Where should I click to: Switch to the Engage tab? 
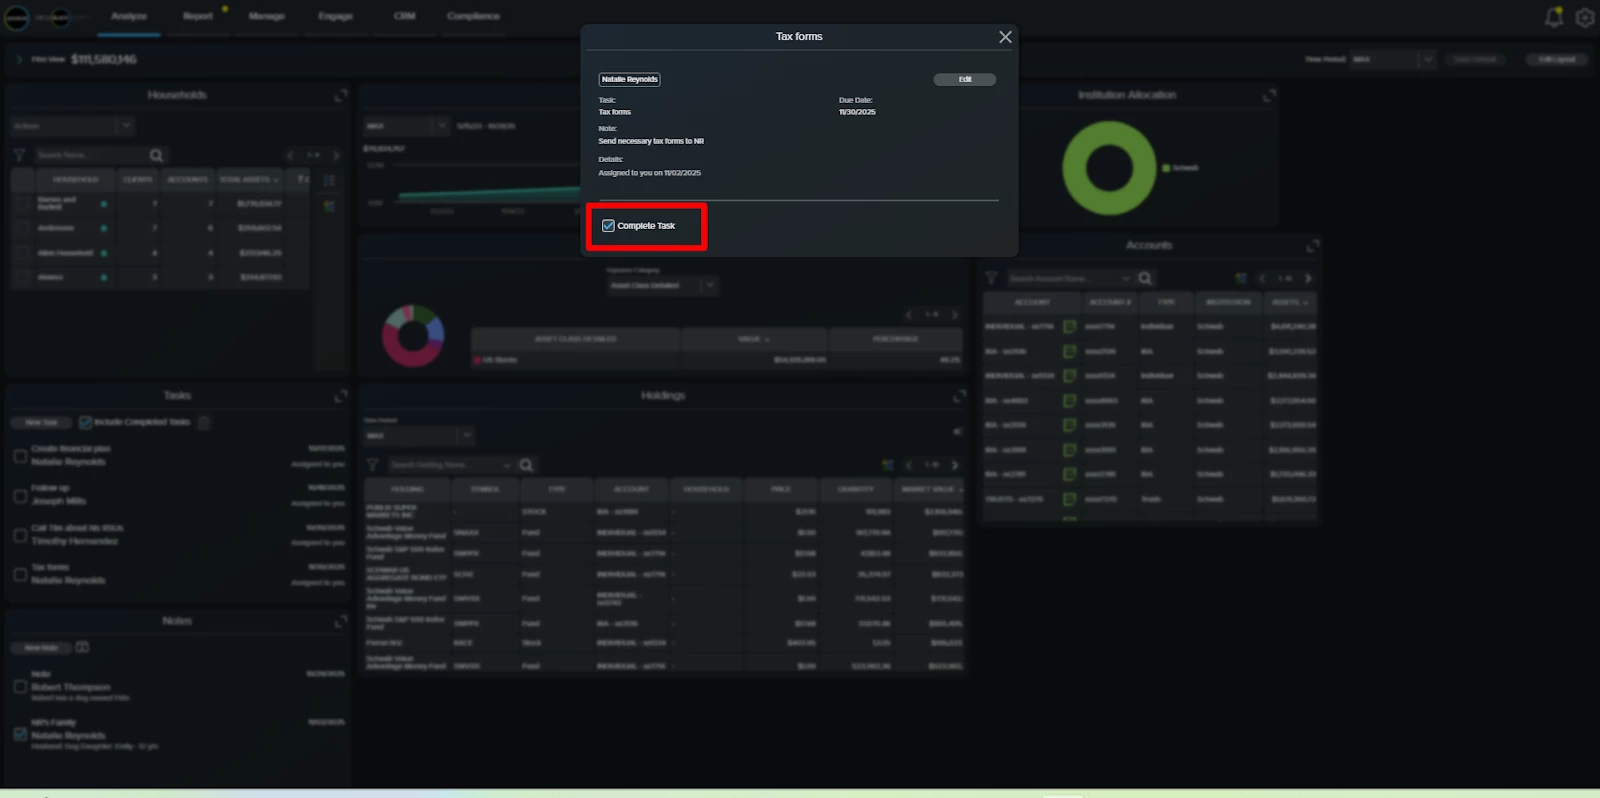tap(335, 17)
